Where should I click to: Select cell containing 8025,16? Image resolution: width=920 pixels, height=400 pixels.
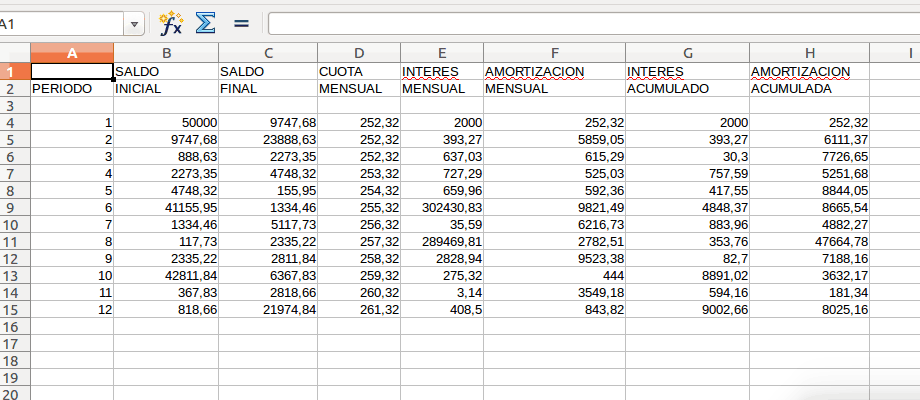click(x=810, y=310)
